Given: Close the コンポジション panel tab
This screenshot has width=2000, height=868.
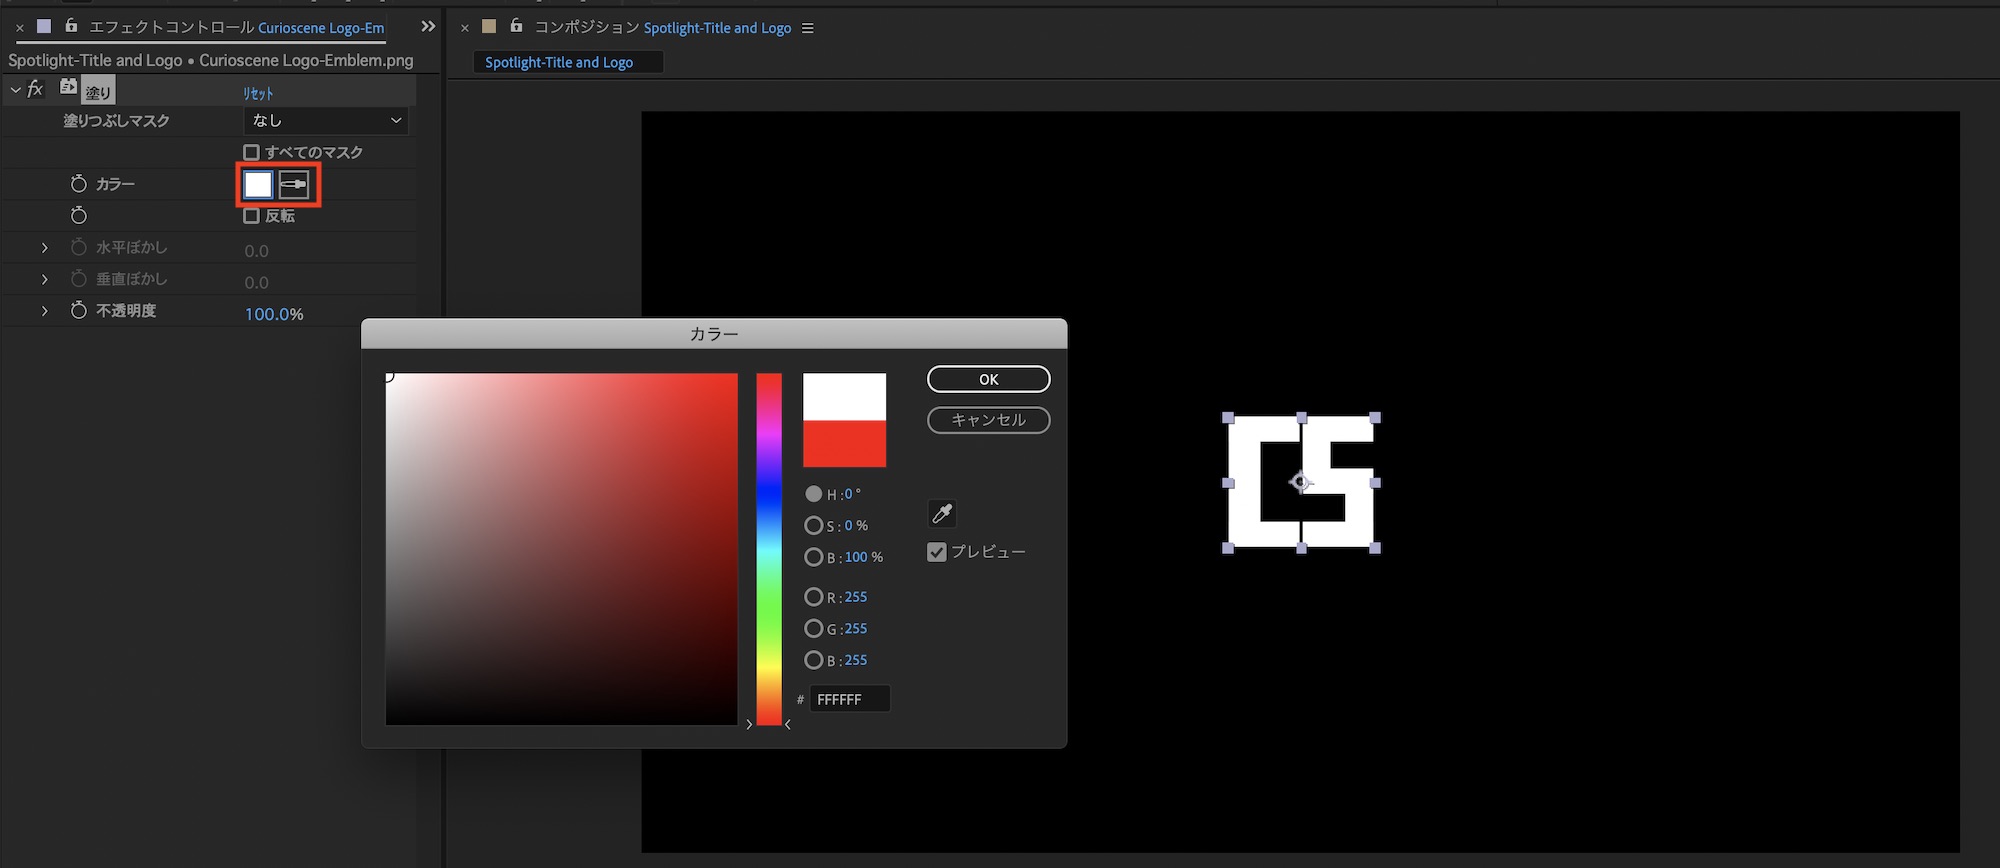Looking at the screenshot, I should point(465,28).
